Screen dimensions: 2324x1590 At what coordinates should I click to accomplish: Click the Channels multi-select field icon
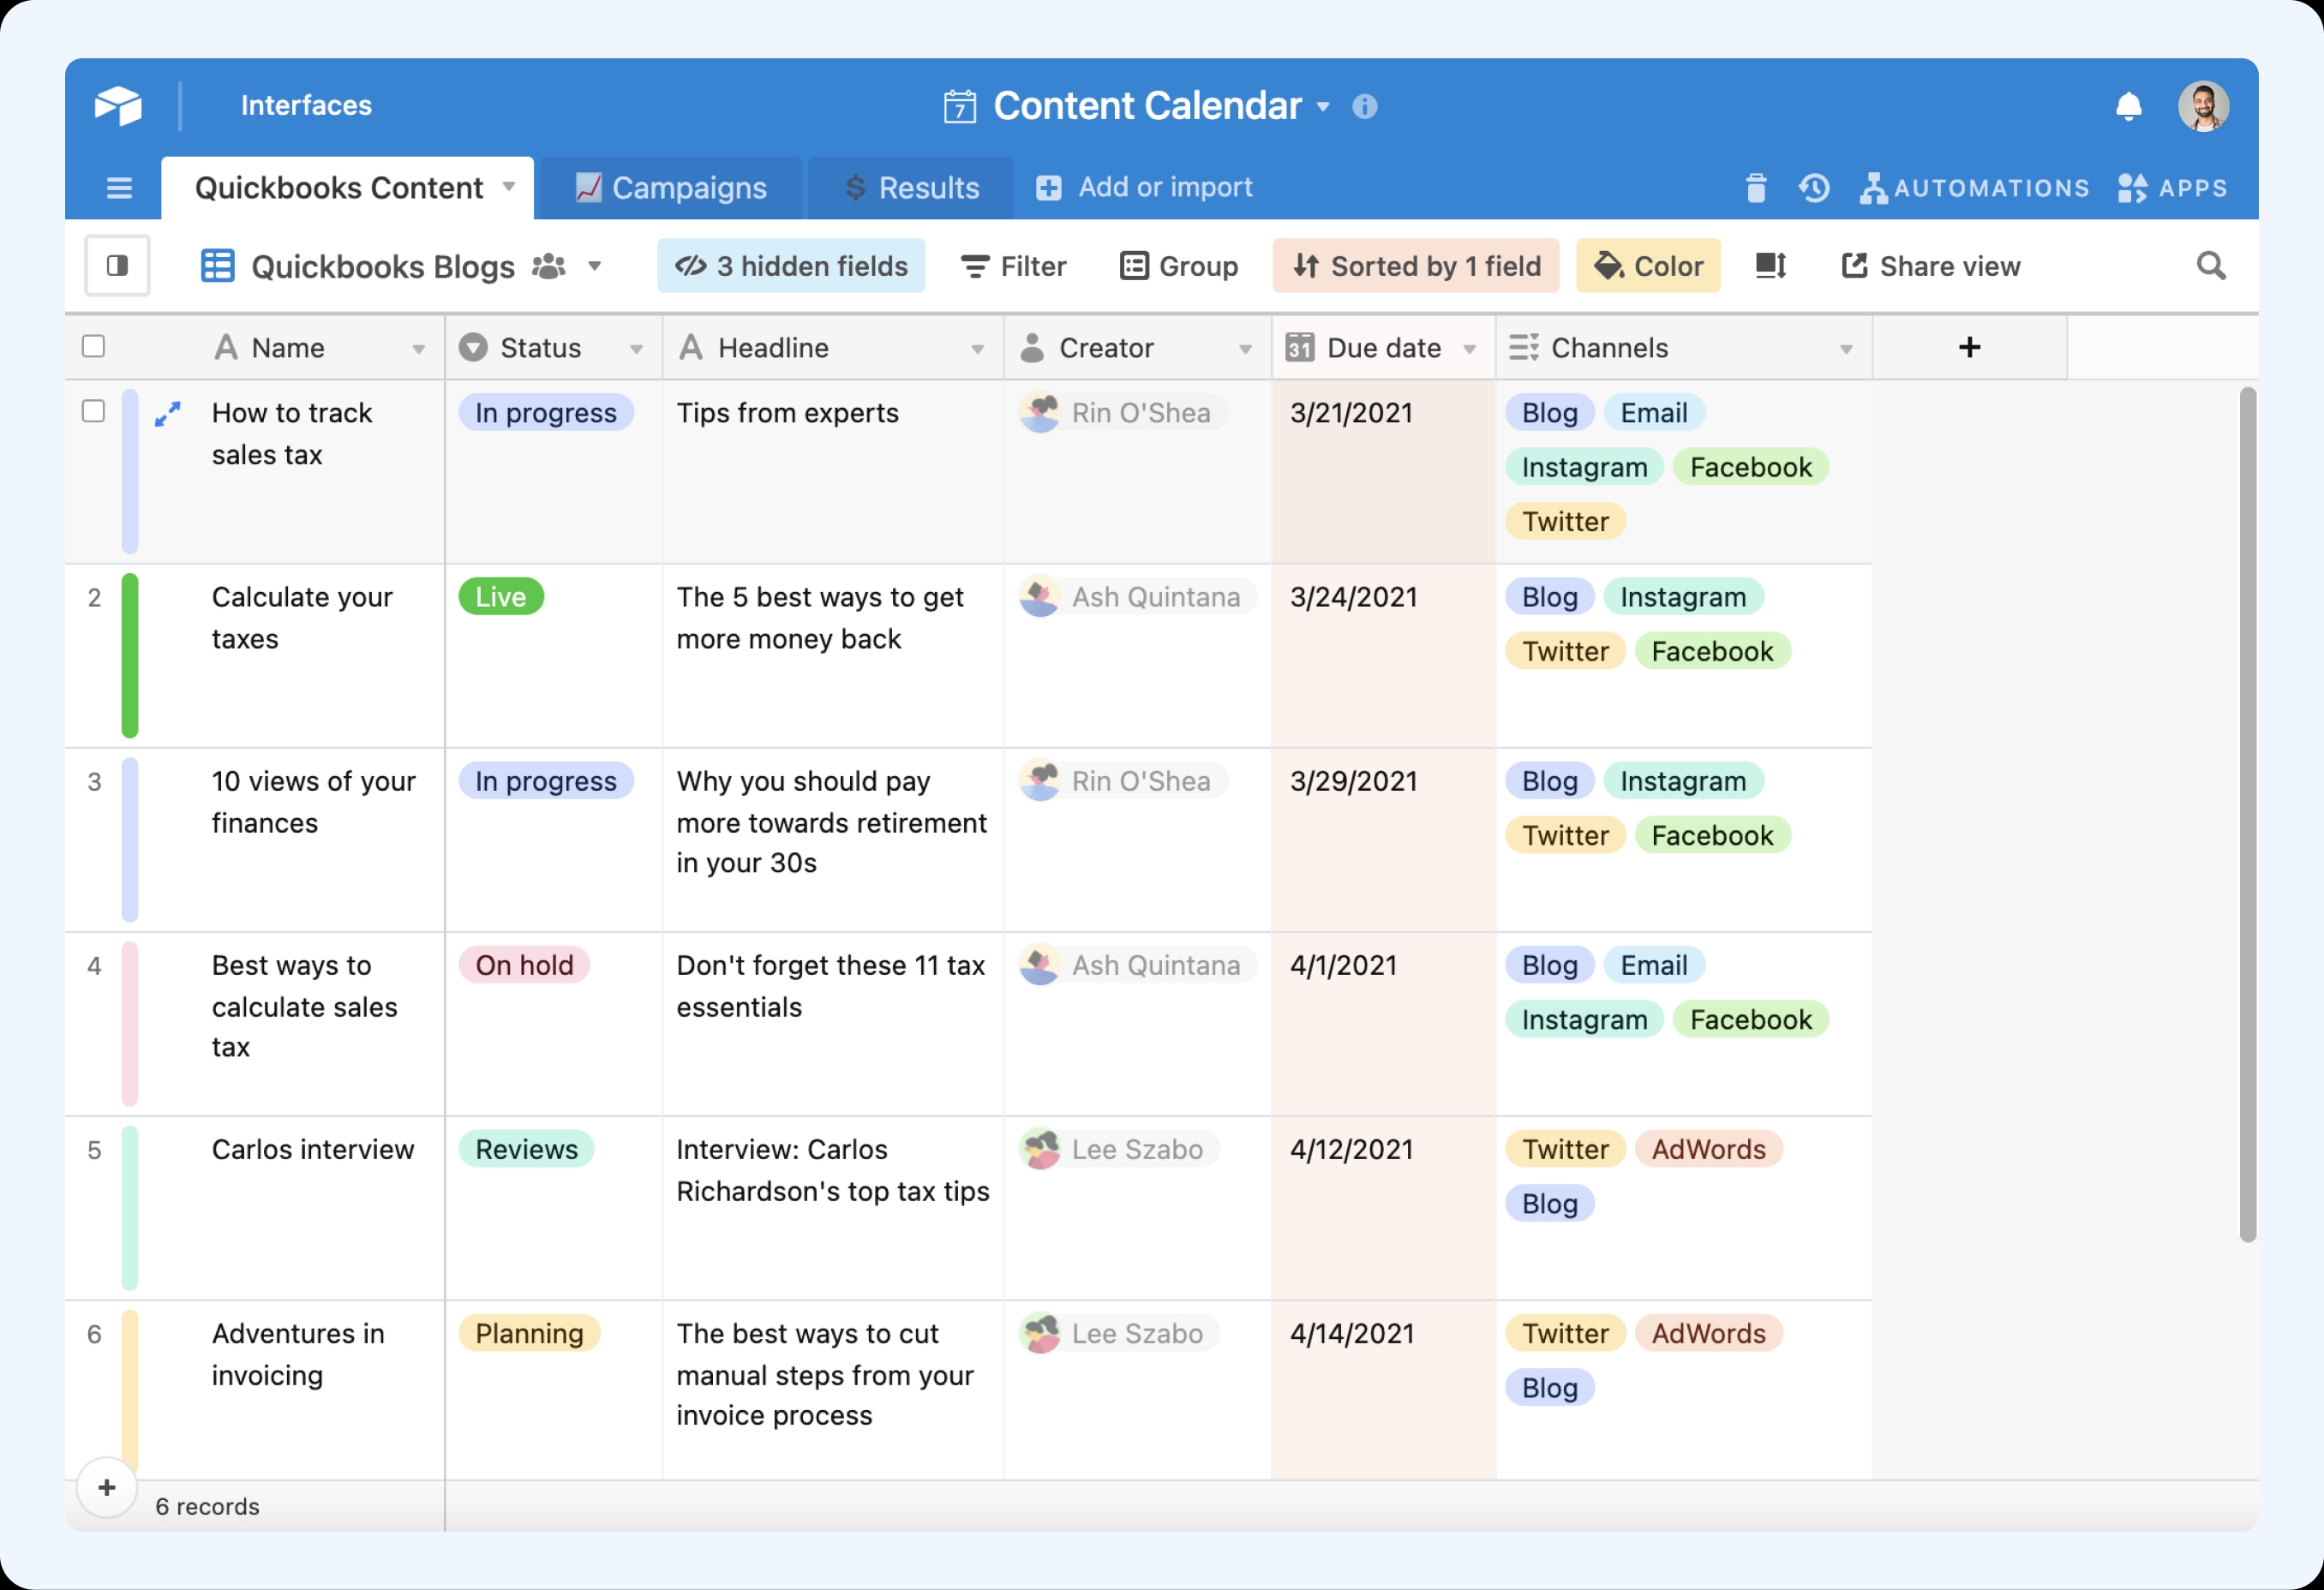point(1524,347)
